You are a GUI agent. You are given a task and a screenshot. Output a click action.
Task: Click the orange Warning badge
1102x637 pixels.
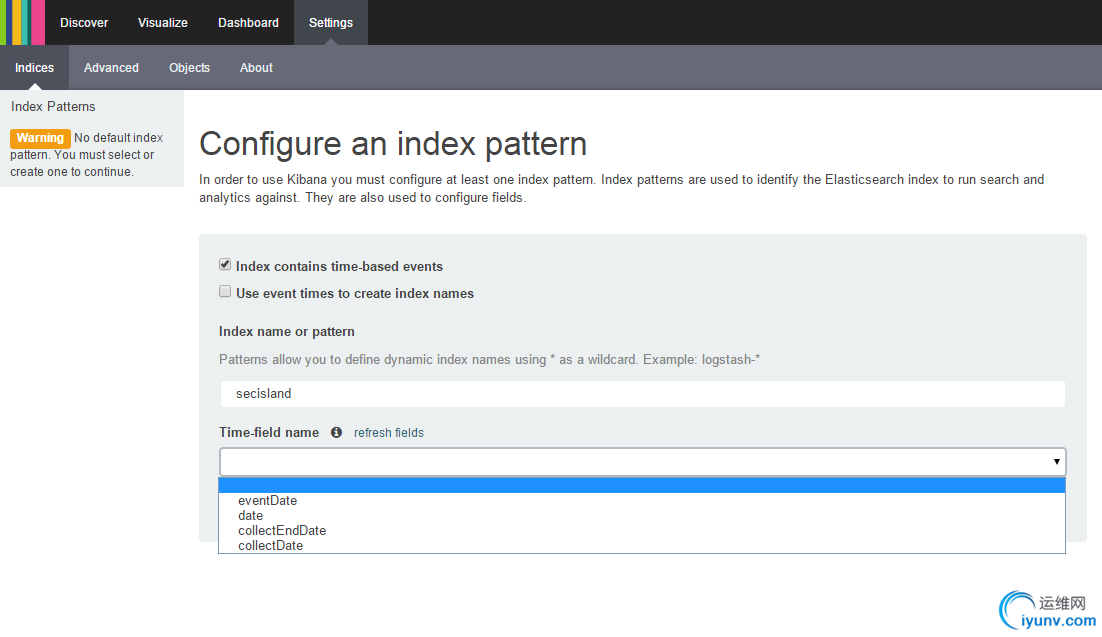click(40, 138)
